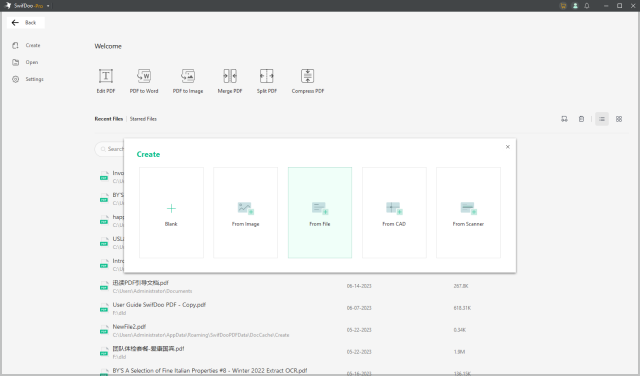The height and width of the screenshot is (376, 640).
Task: Open the notifications bell
Action: [x=587, y=6]
